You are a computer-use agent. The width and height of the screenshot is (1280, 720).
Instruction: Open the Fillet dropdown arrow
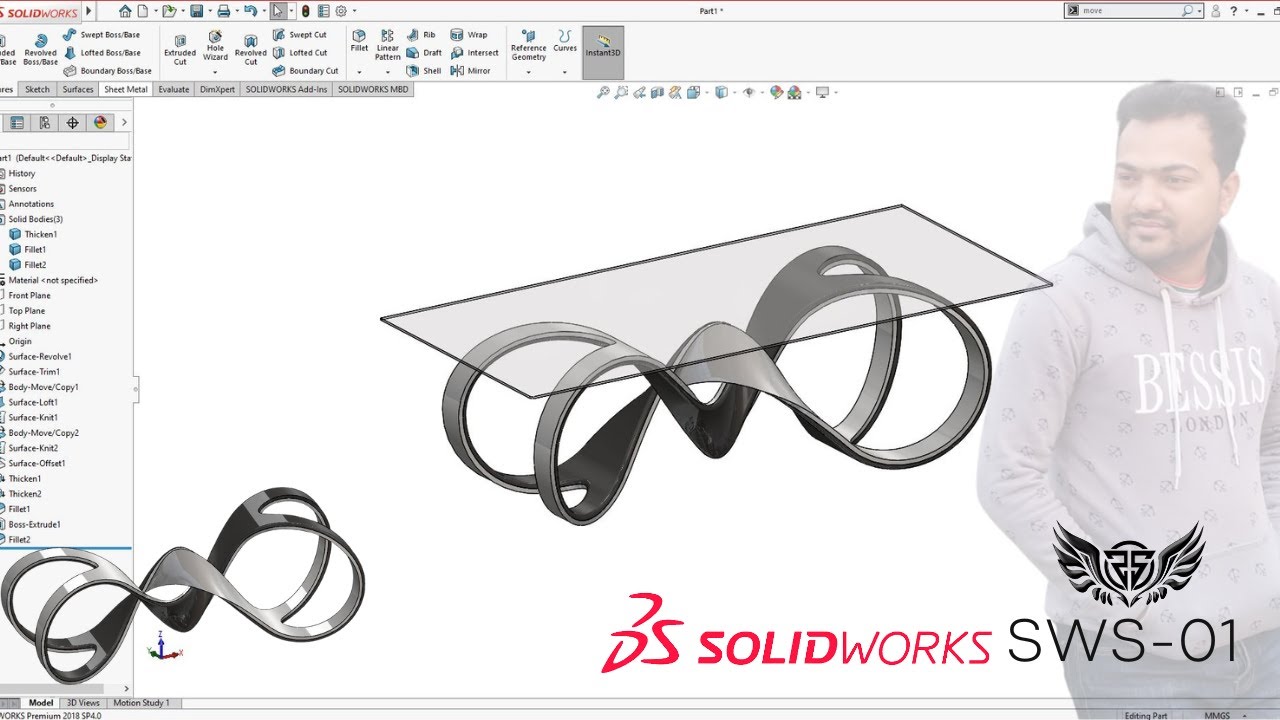click(359, 72)
